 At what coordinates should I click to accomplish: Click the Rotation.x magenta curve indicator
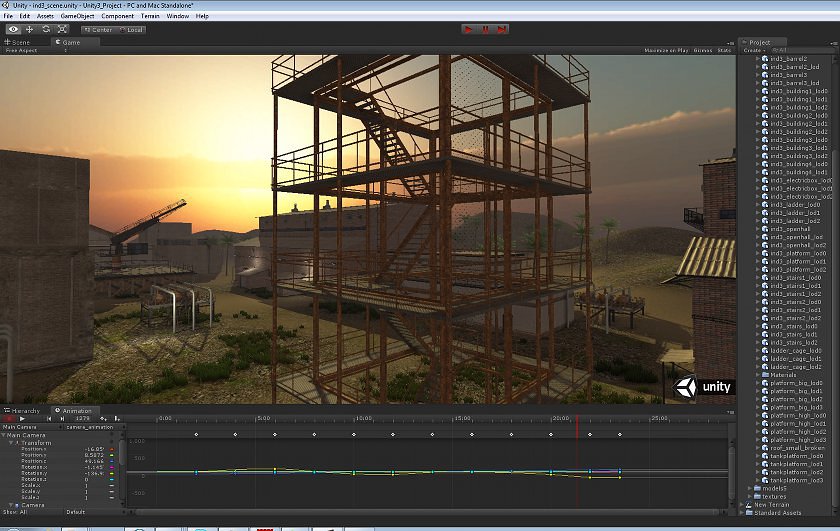point(111,467)
